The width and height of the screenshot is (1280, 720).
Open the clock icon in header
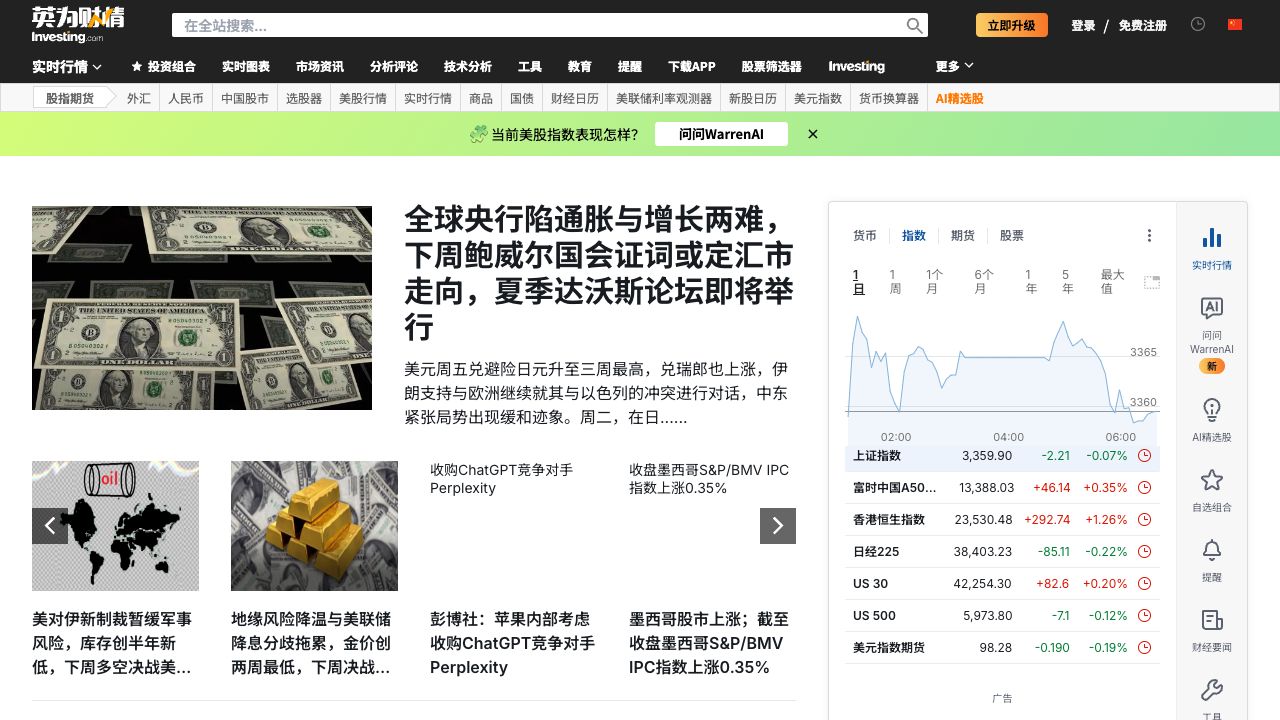click(1198, 25)
